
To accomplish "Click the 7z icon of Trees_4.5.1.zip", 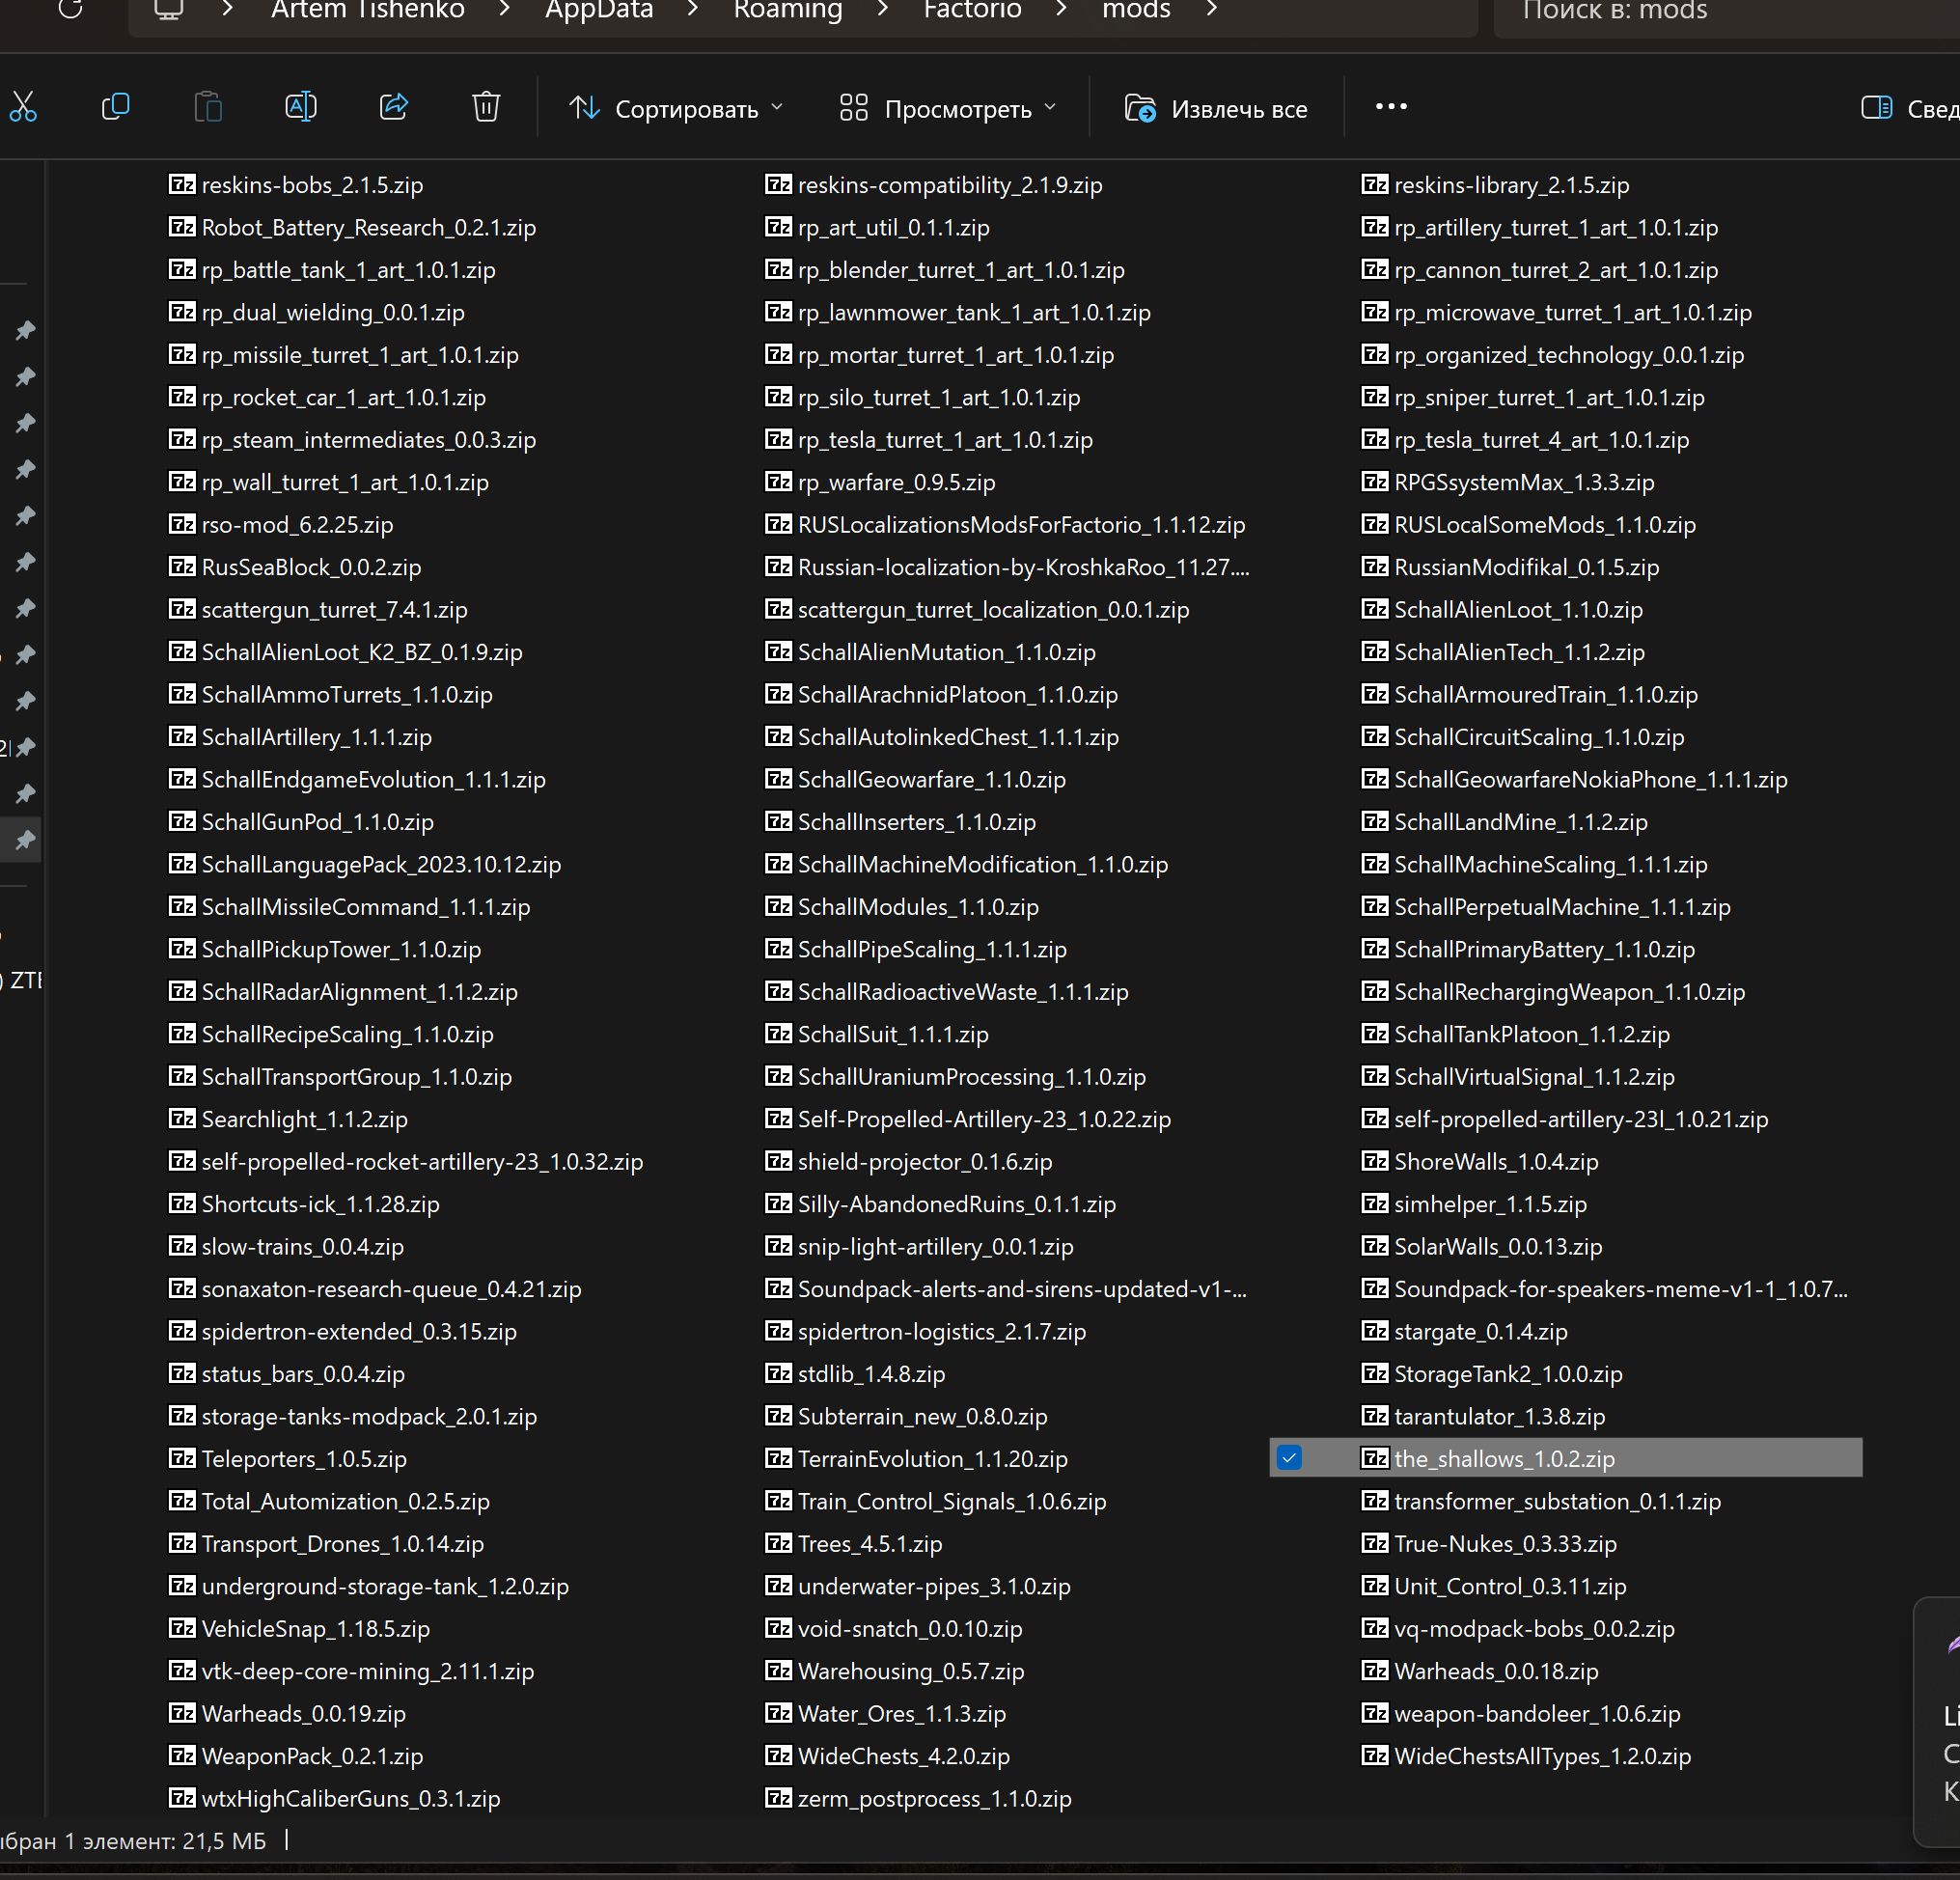I will [x=779, y=1543].
